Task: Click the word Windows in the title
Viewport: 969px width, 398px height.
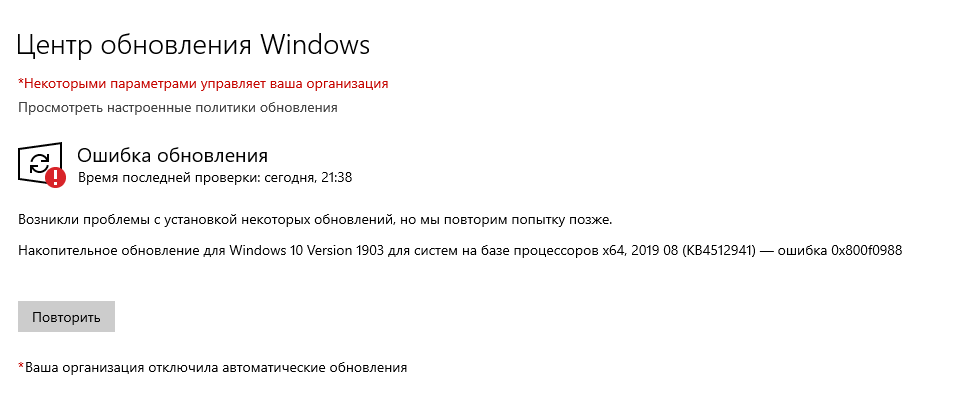Action: click(x=314, y=46)
